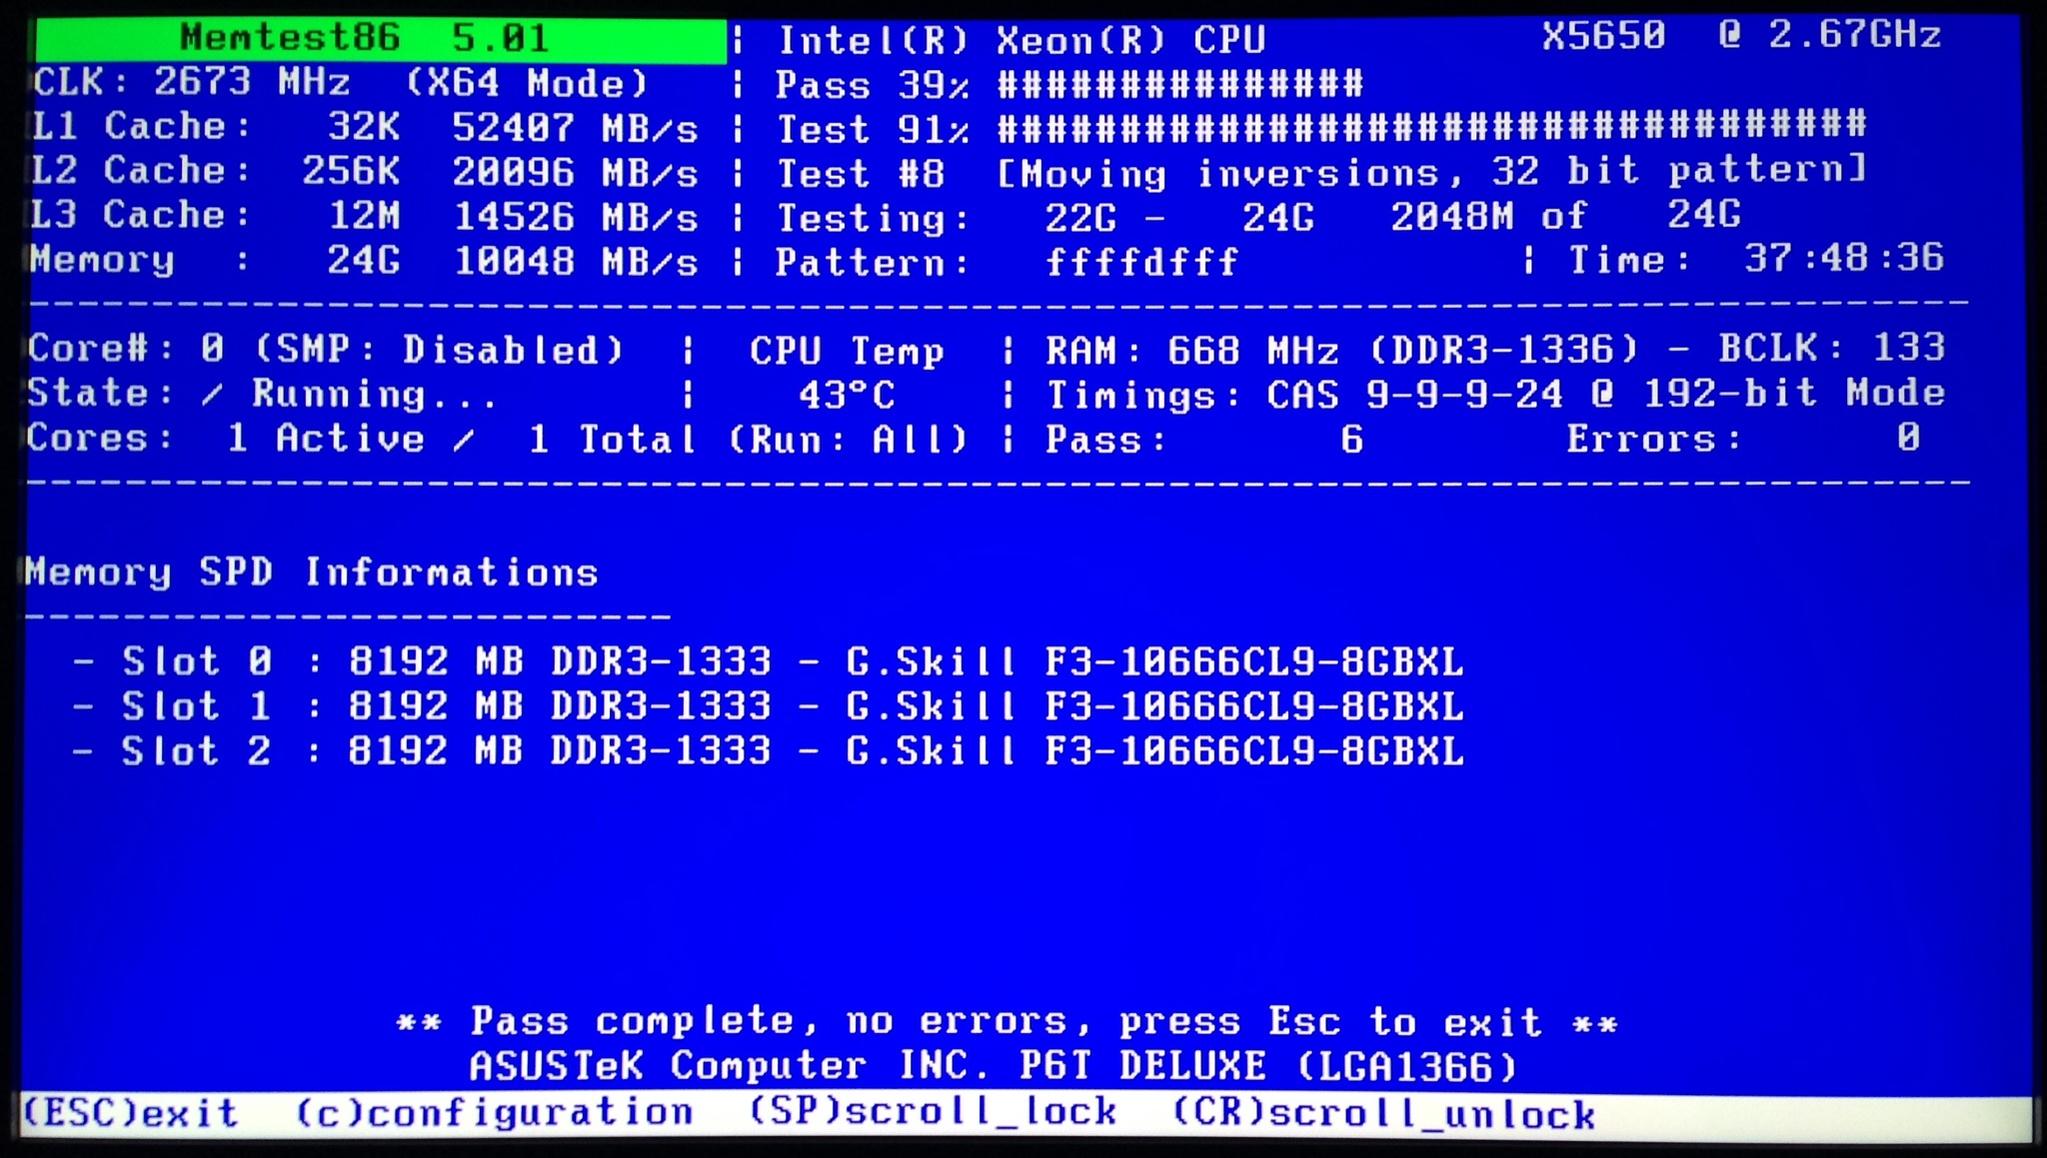Click the SMP: Disabled status
Image resolution: width=2047 pixels, height=1158 pixels.
tap(440, 350)
